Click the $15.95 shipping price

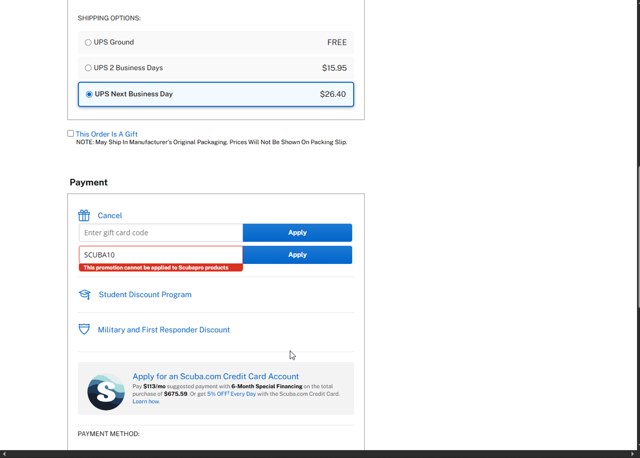tap(334, 68)
